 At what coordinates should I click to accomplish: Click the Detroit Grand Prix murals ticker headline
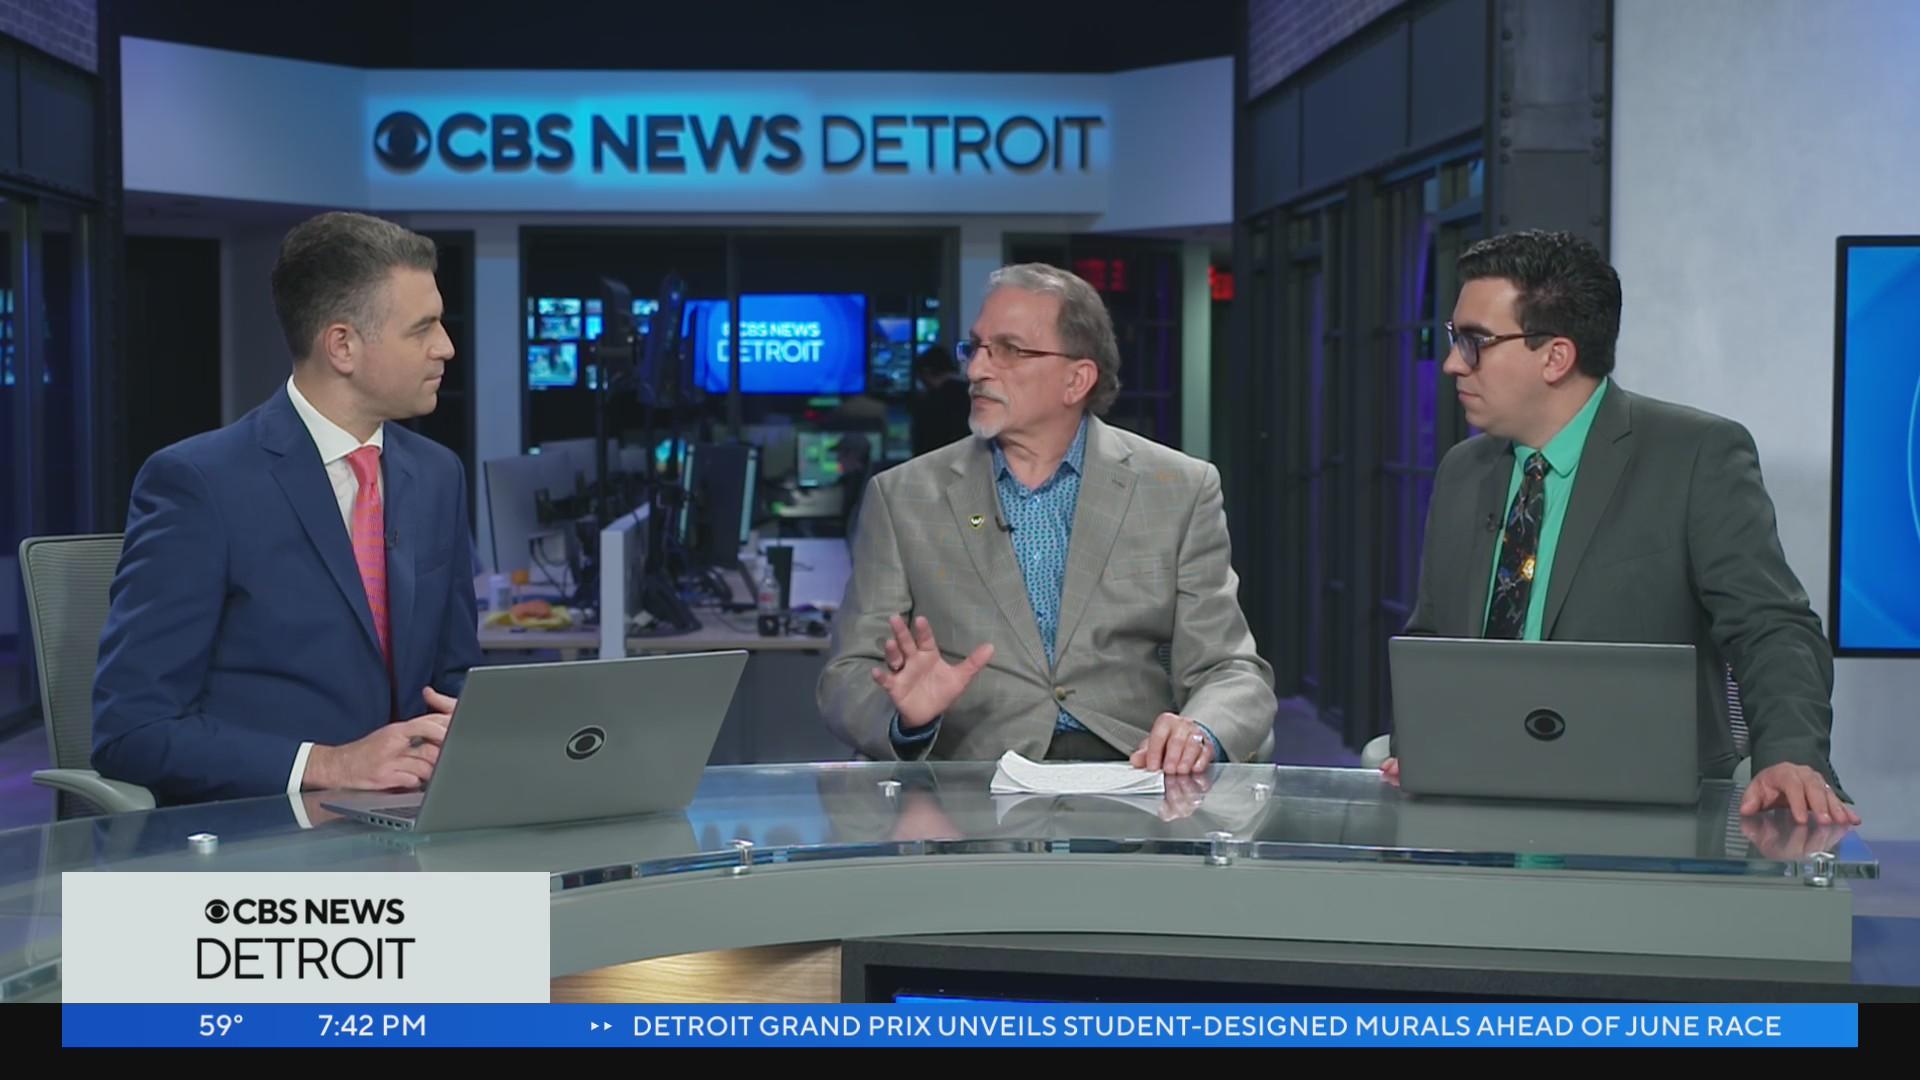point(1207,1026)
